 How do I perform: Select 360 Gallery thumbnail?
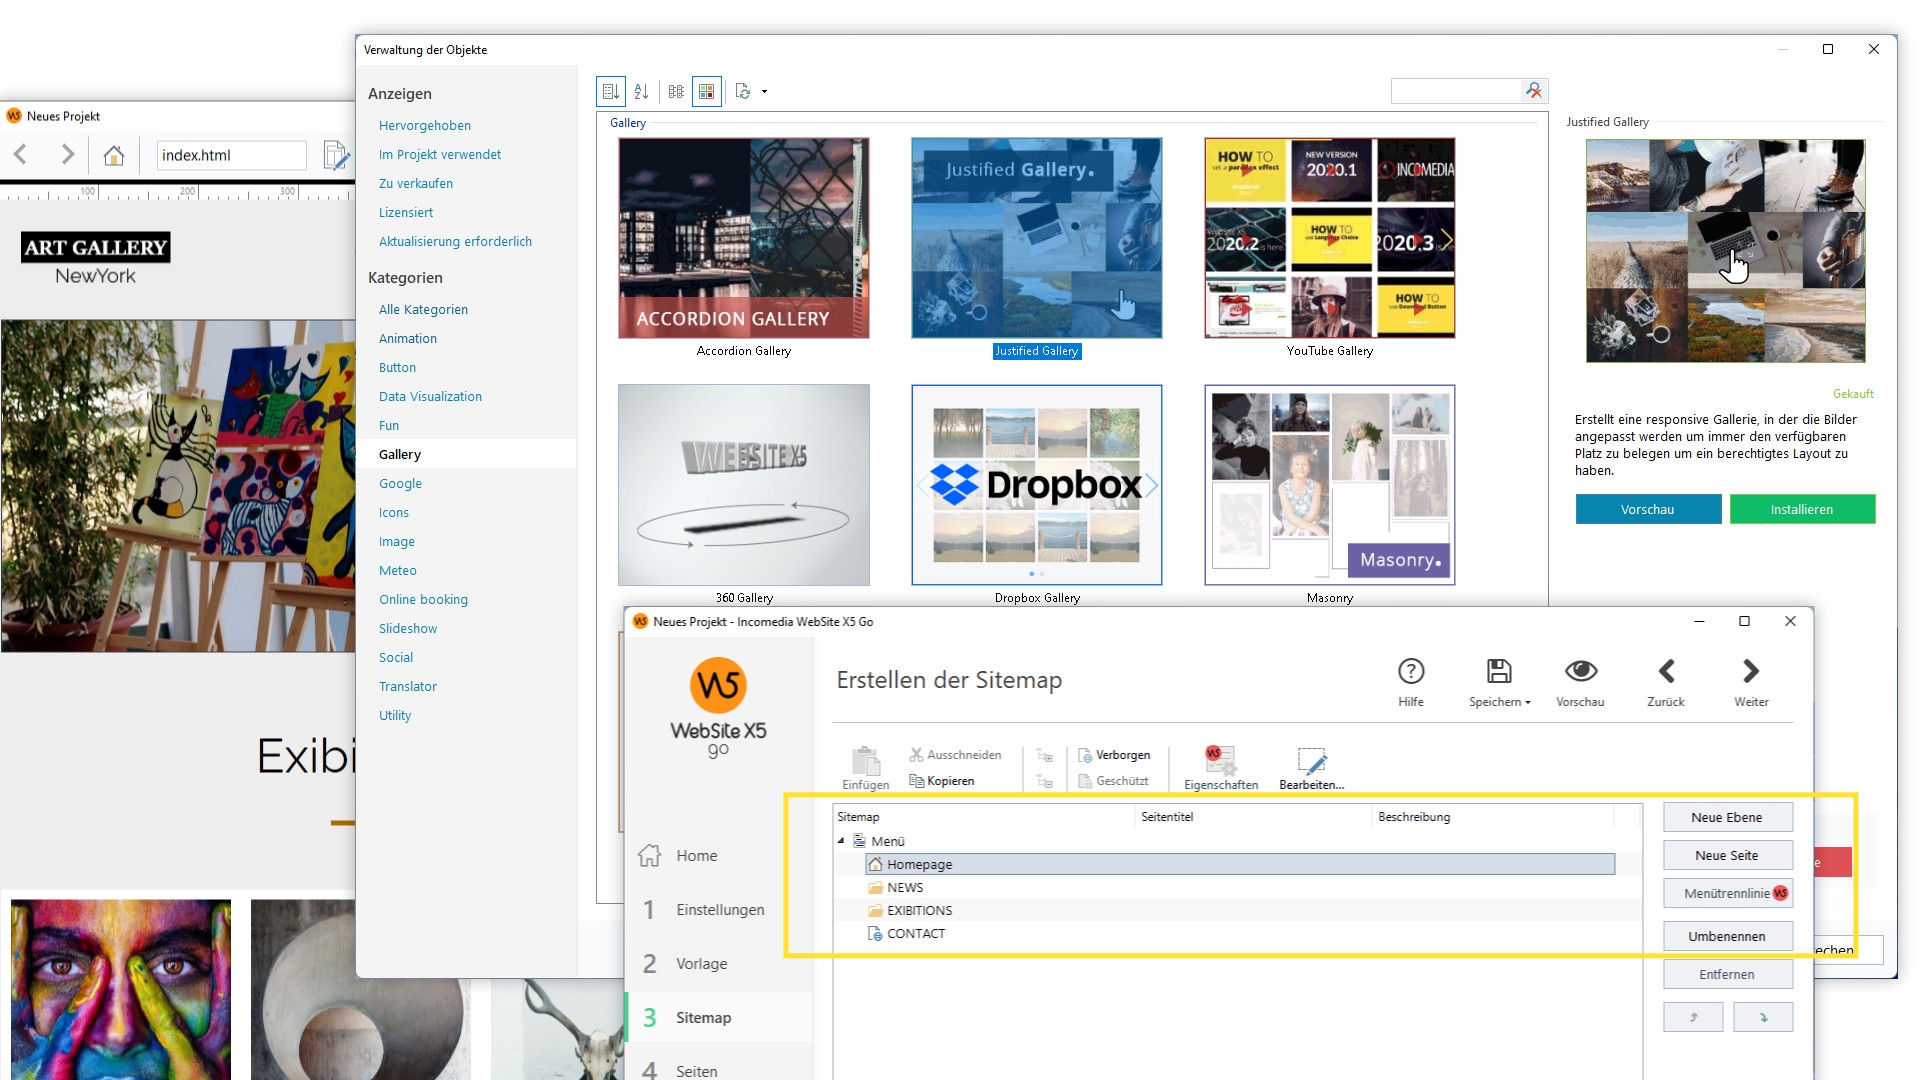(743, 485)
